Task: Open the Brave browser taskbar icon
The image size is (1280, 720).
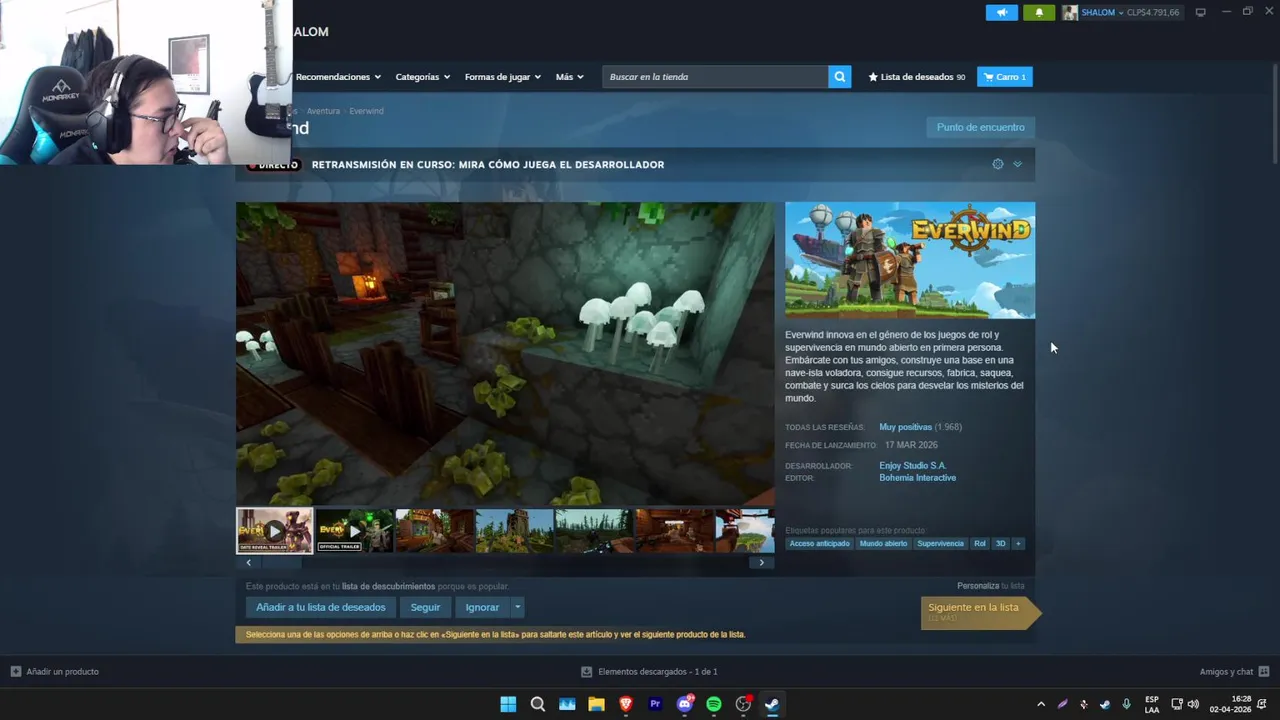Action: (626, 704)
